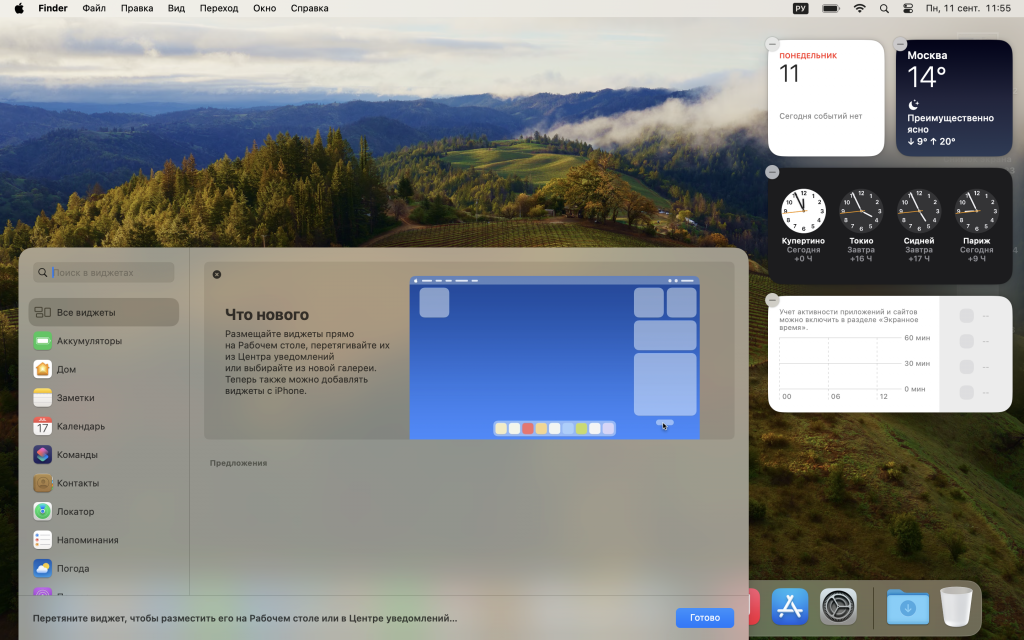Remove the Москва weather widget

pyautogui.click(x=900, y=44)
